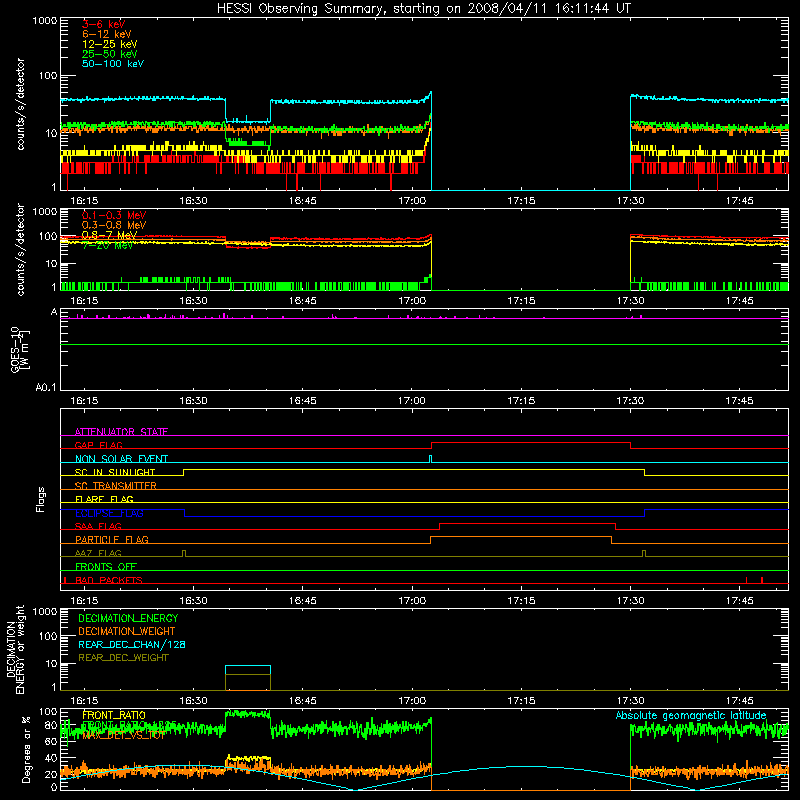This screenshot has width=800, height=800.
Task: Click the 0.8-7 MeV legend label
Action: pos(109,235)
